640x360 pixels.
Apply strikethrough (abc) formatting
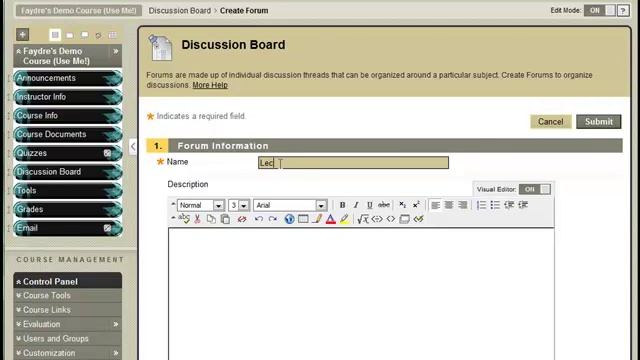pos(384,205)
